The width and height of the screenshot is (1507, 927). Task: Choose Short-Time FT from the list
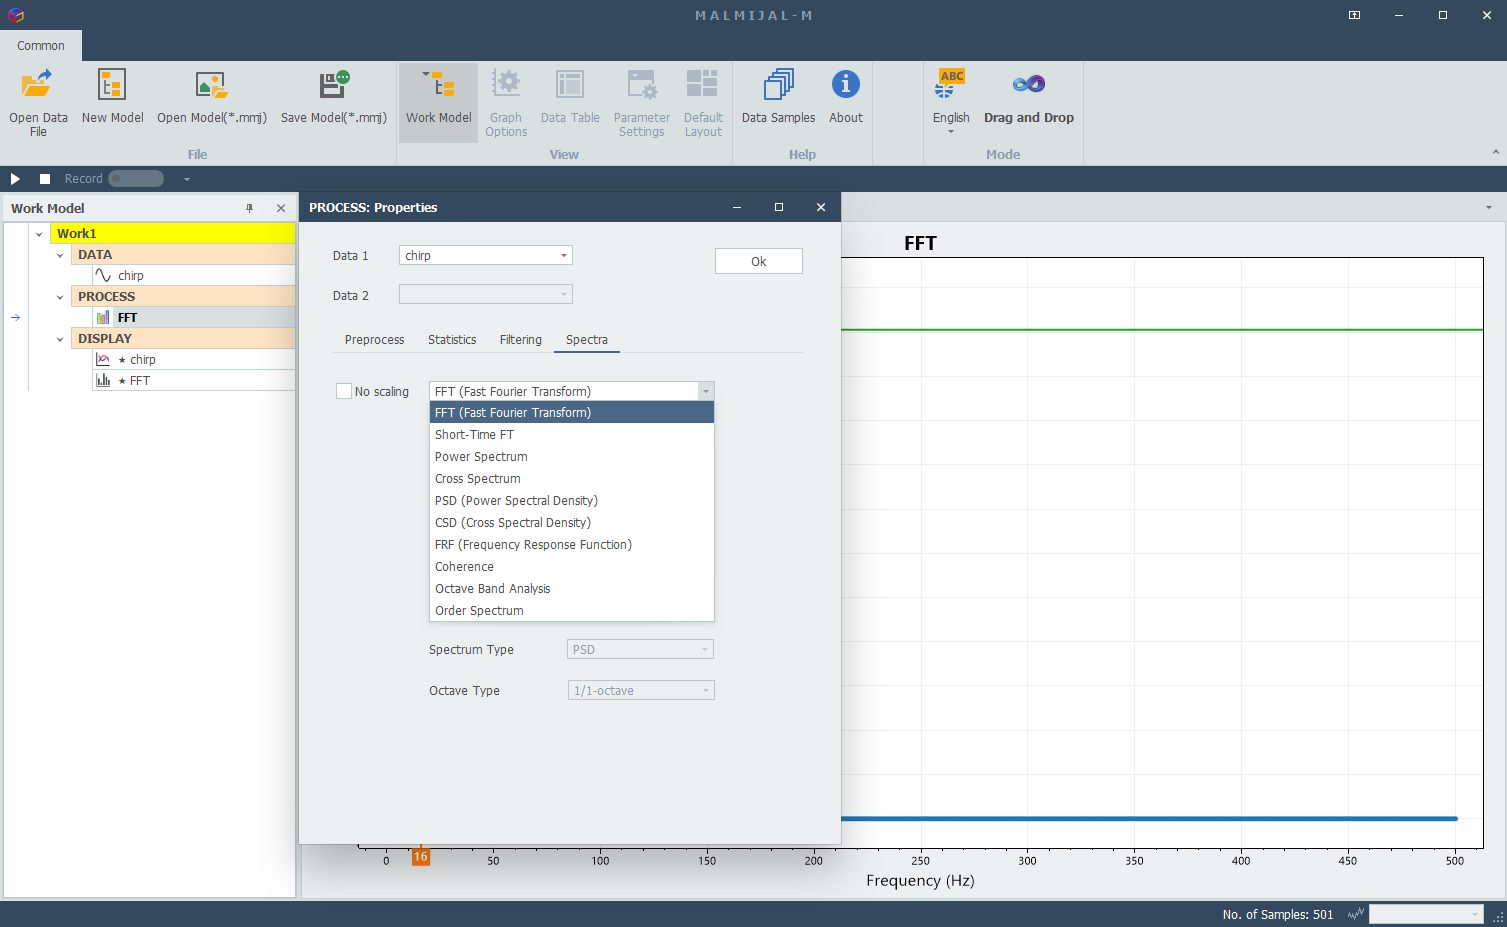click(x=572, y=434)
